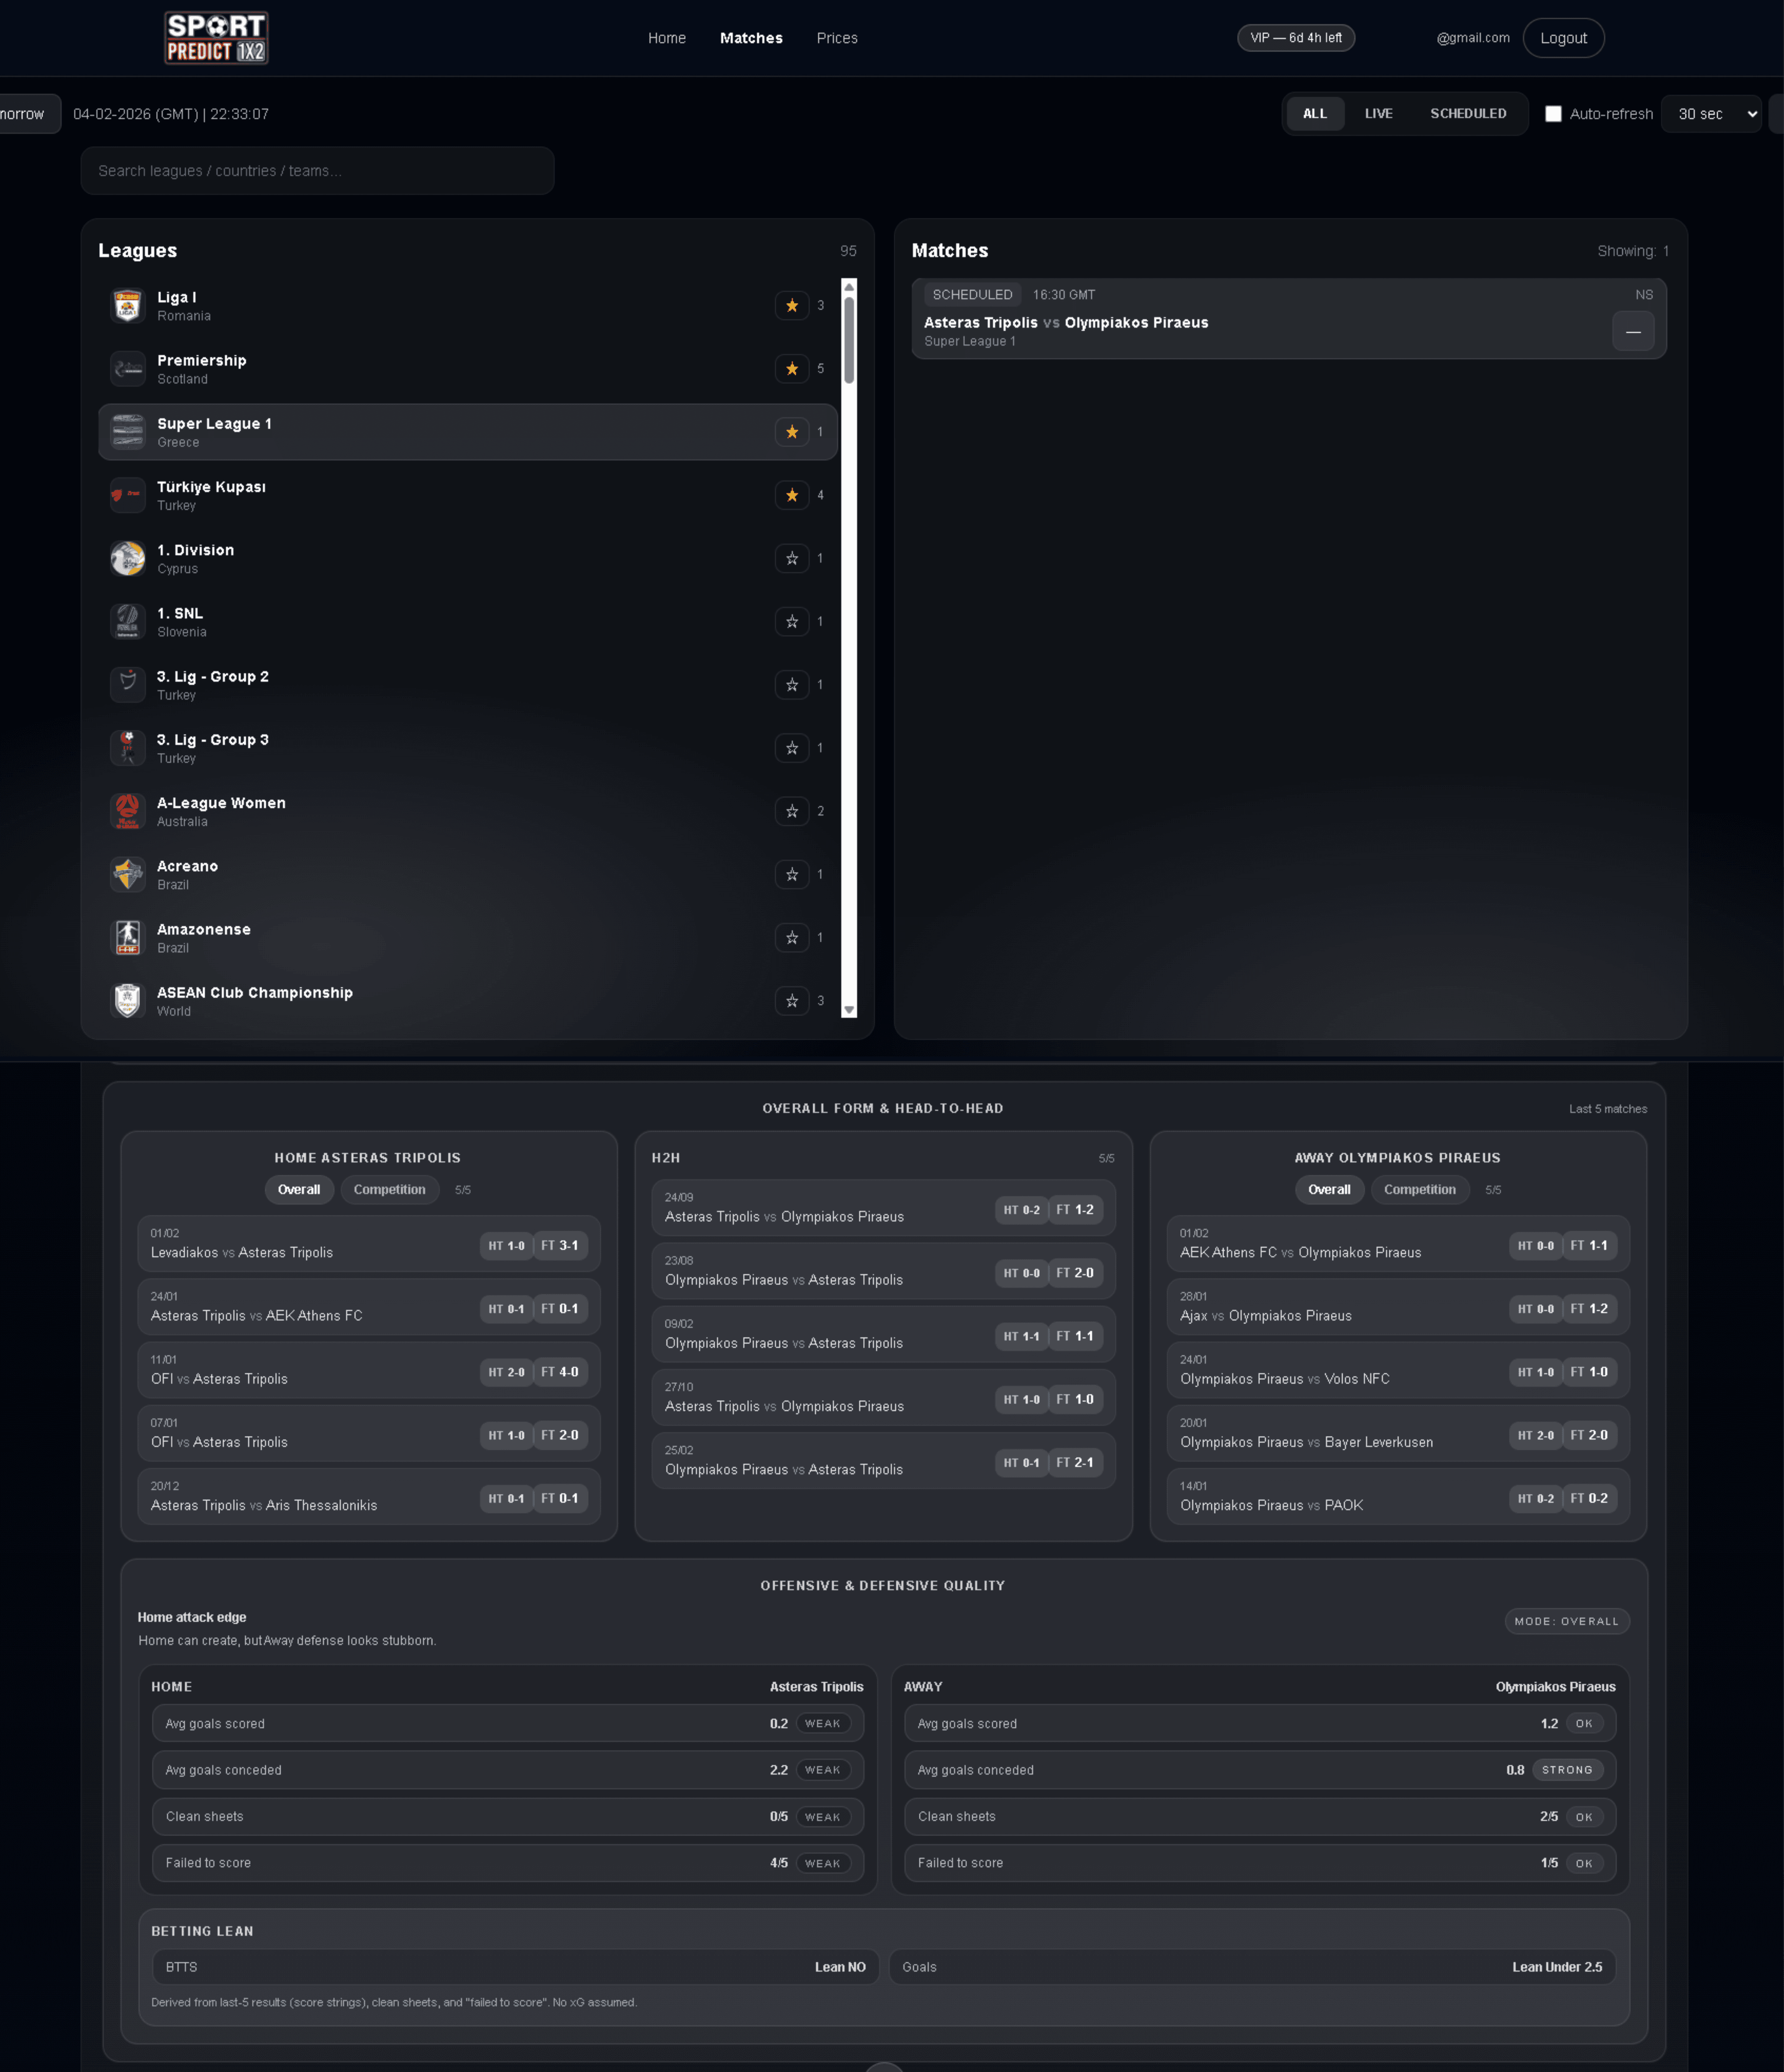Switch to the SCHEDULED matches filter tab
This screenshot has height=2072, width=1784.
click(1467, 113)
